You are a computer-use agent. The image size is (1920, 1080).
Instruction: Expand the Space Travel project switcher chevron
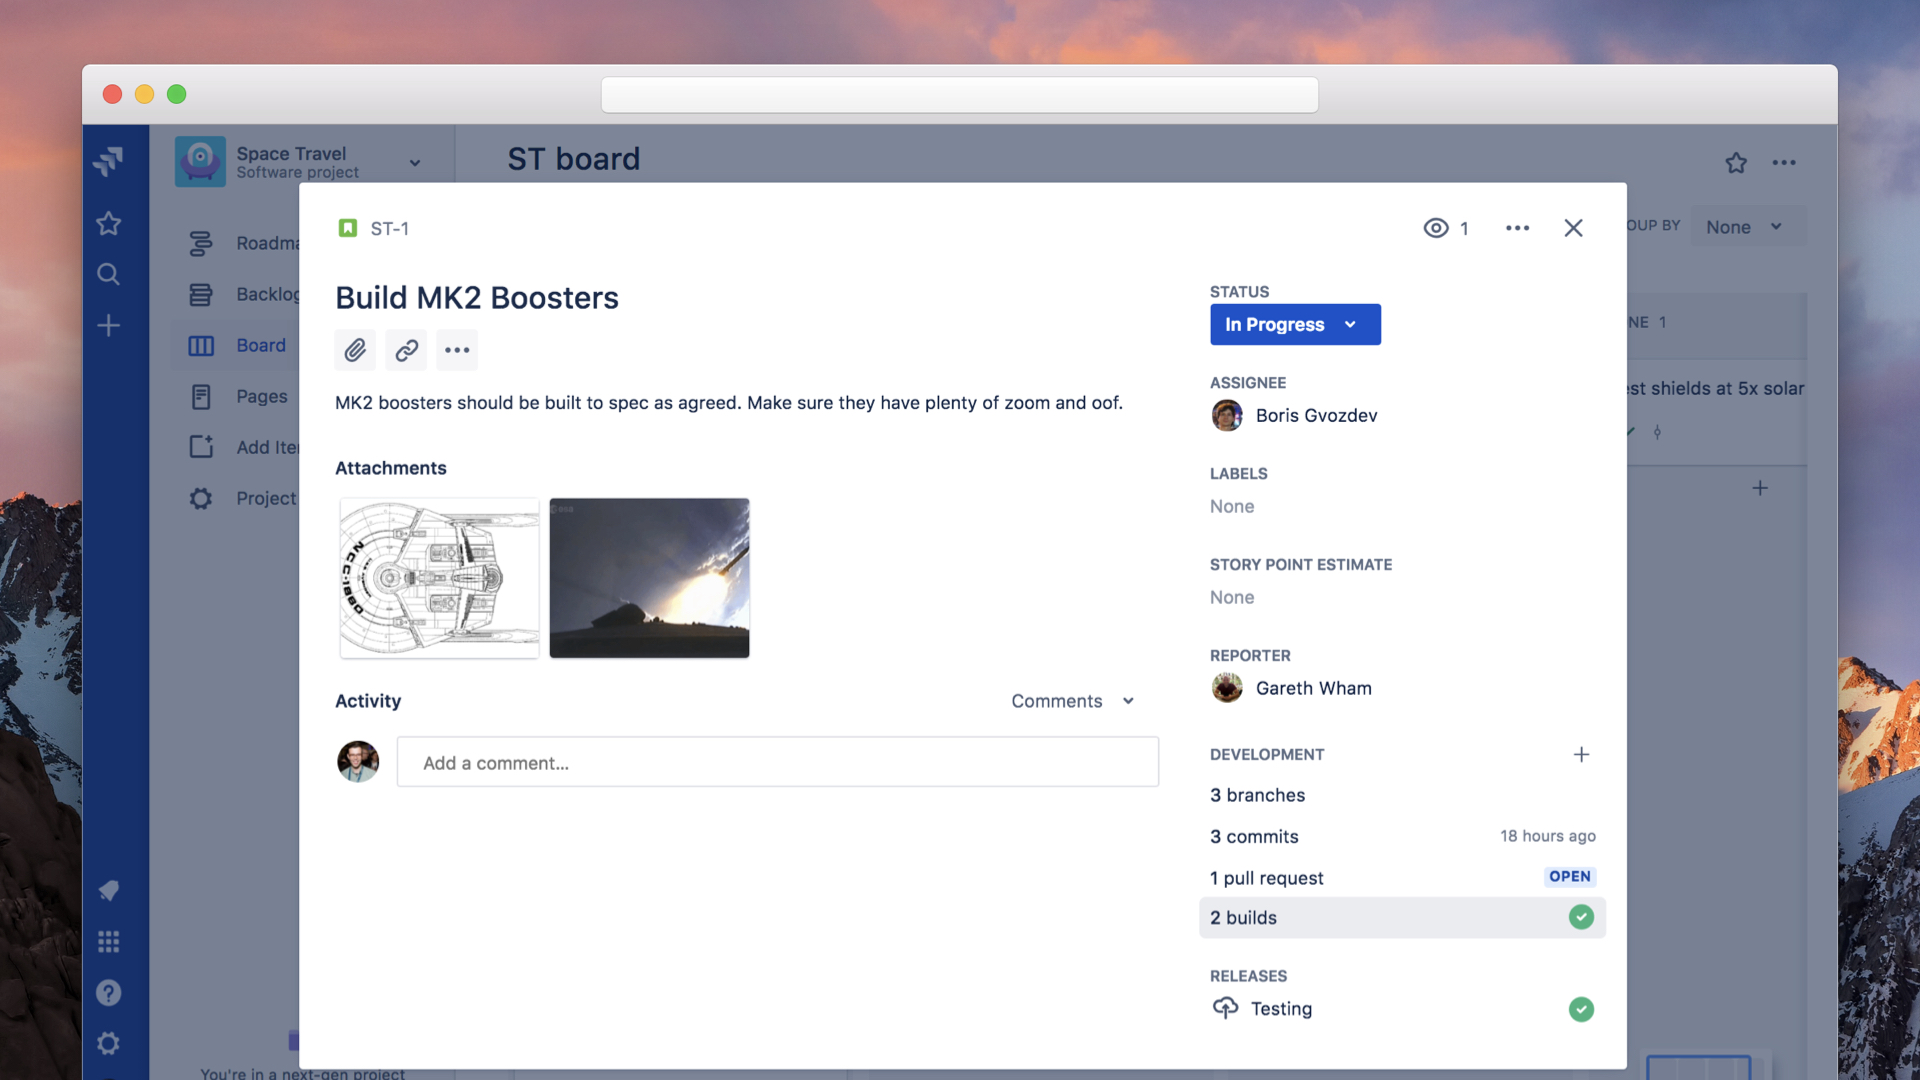click(x=415, y=162)
